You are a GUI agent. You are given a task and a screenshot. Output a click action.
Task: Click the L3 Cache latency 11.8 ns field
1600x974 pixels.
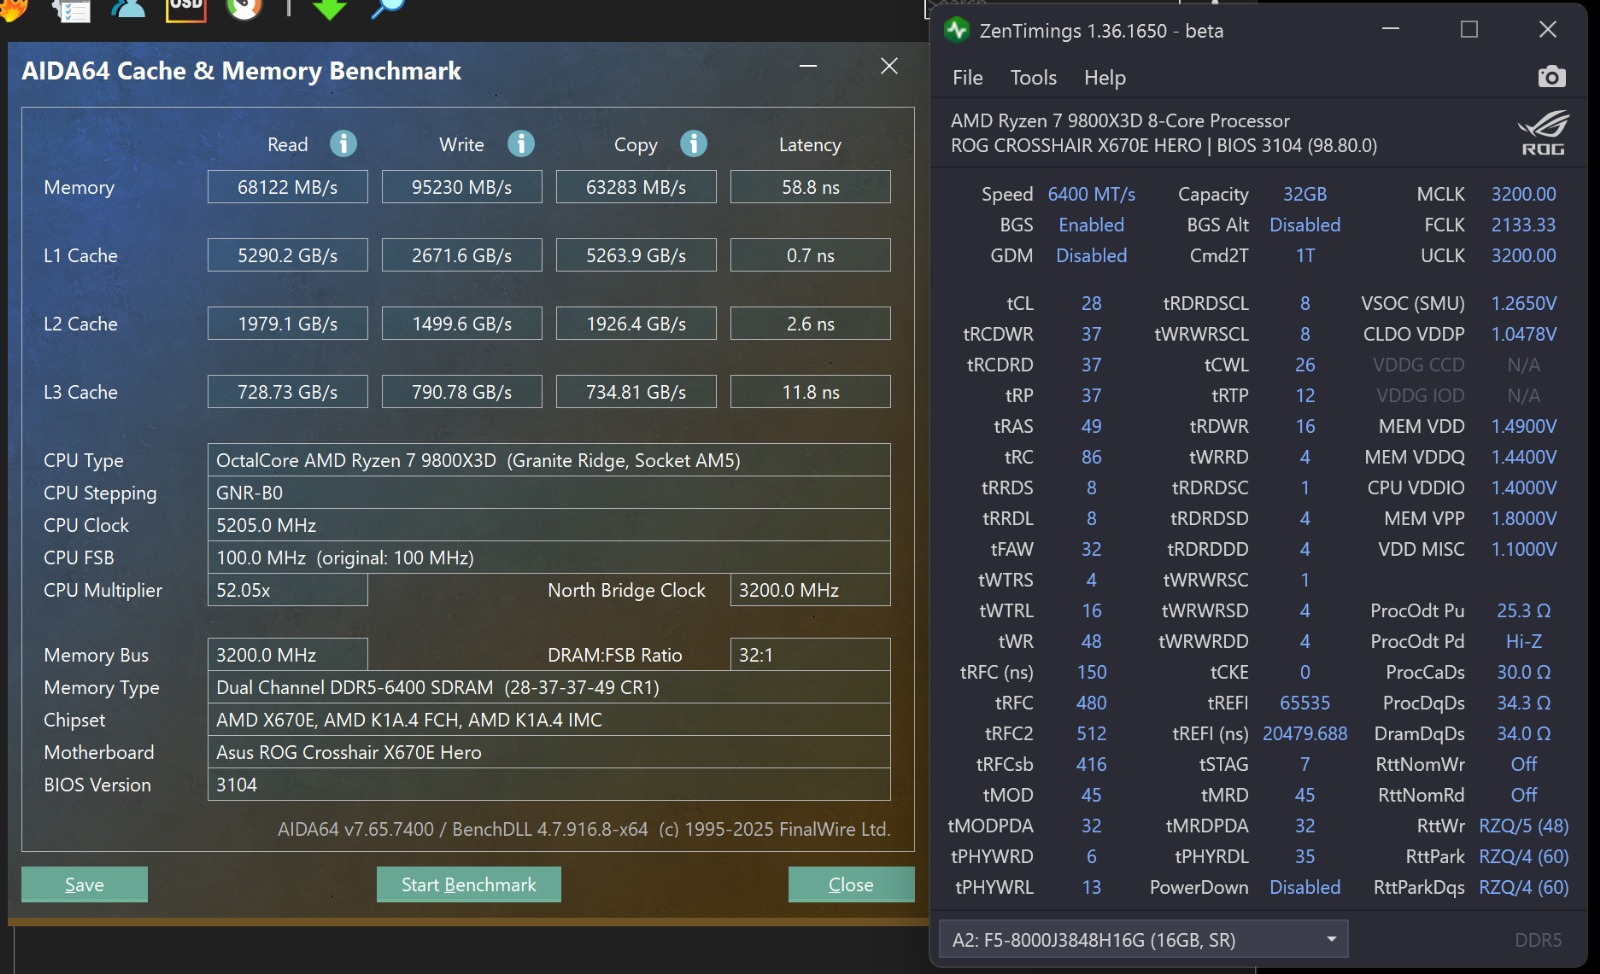(x=810, y=392)
